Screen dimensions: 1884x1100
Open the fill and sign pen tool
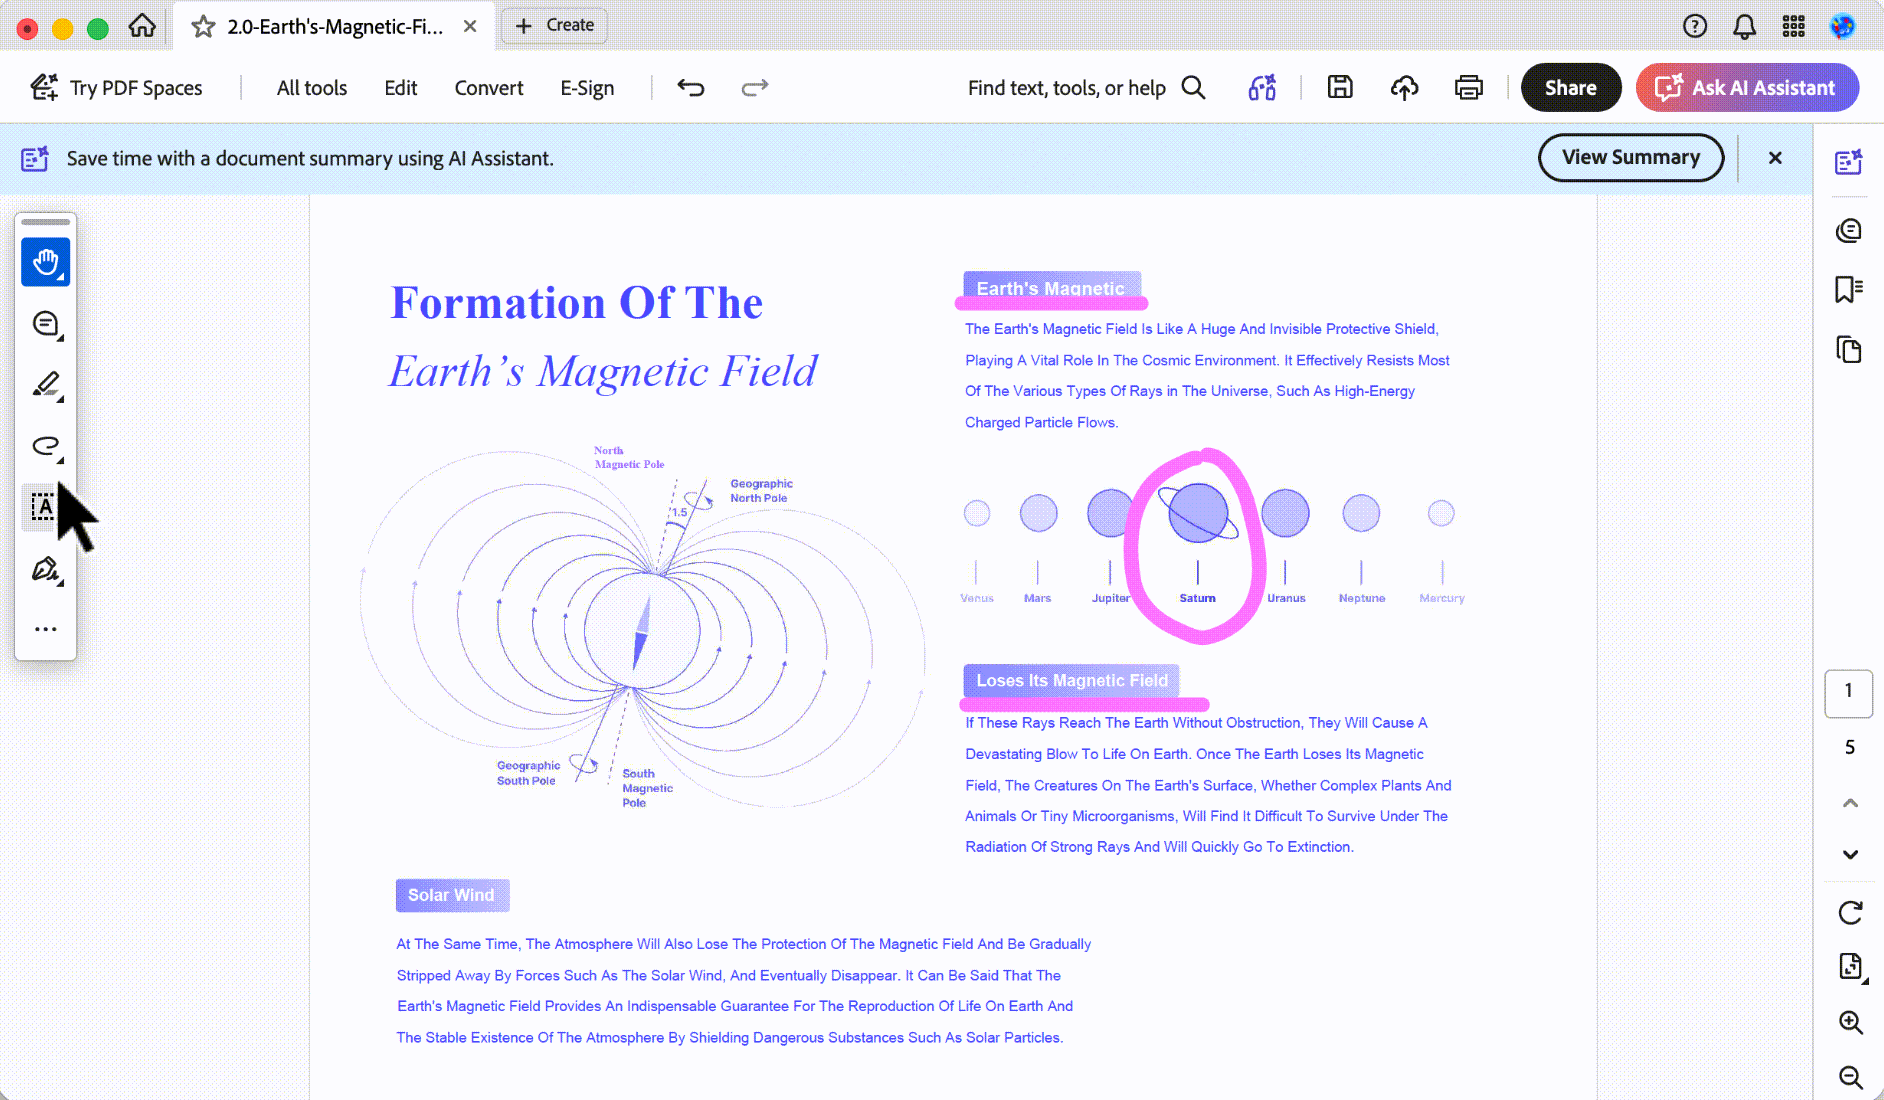tap(46, 569)
